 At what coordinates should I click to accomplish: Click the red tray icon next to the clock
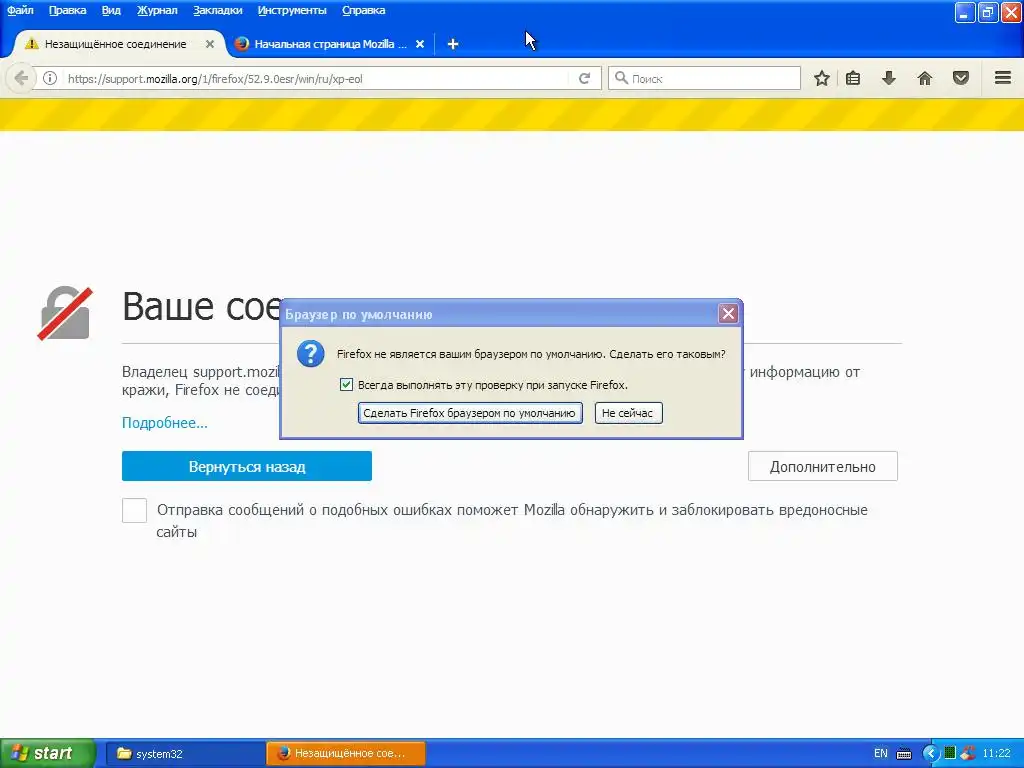968,753
